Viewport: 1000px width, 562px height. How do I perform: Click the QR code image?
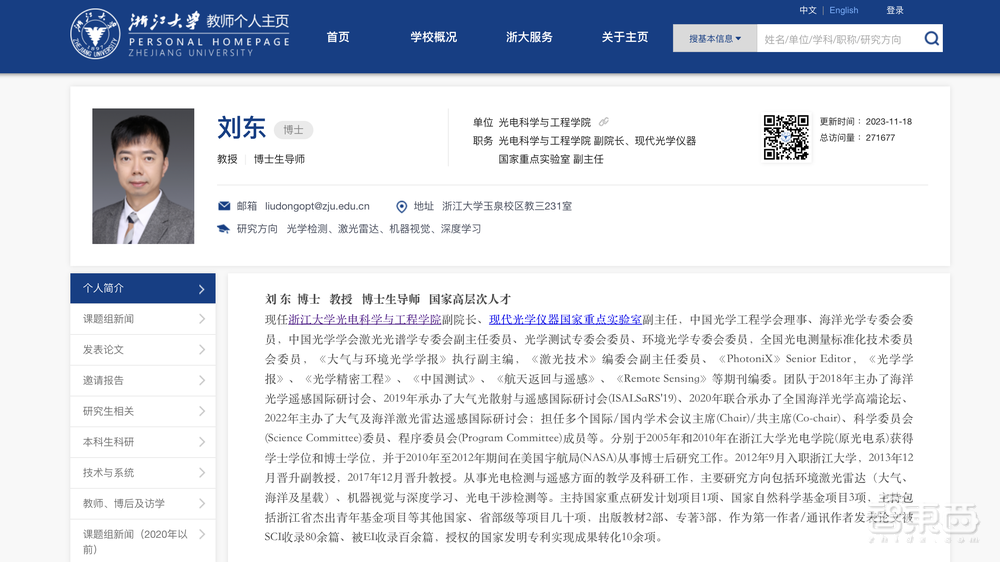click(x=786, y=137)
